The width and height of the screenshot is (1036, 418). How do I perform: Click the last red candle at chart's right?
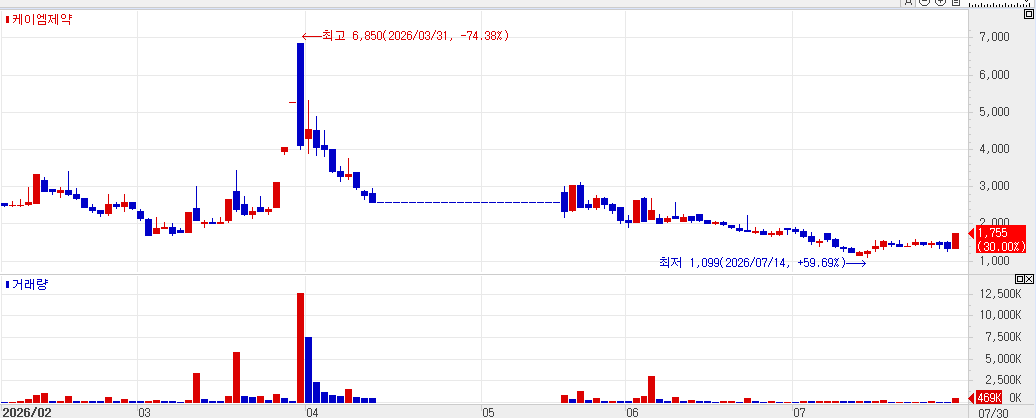[955, 241]
